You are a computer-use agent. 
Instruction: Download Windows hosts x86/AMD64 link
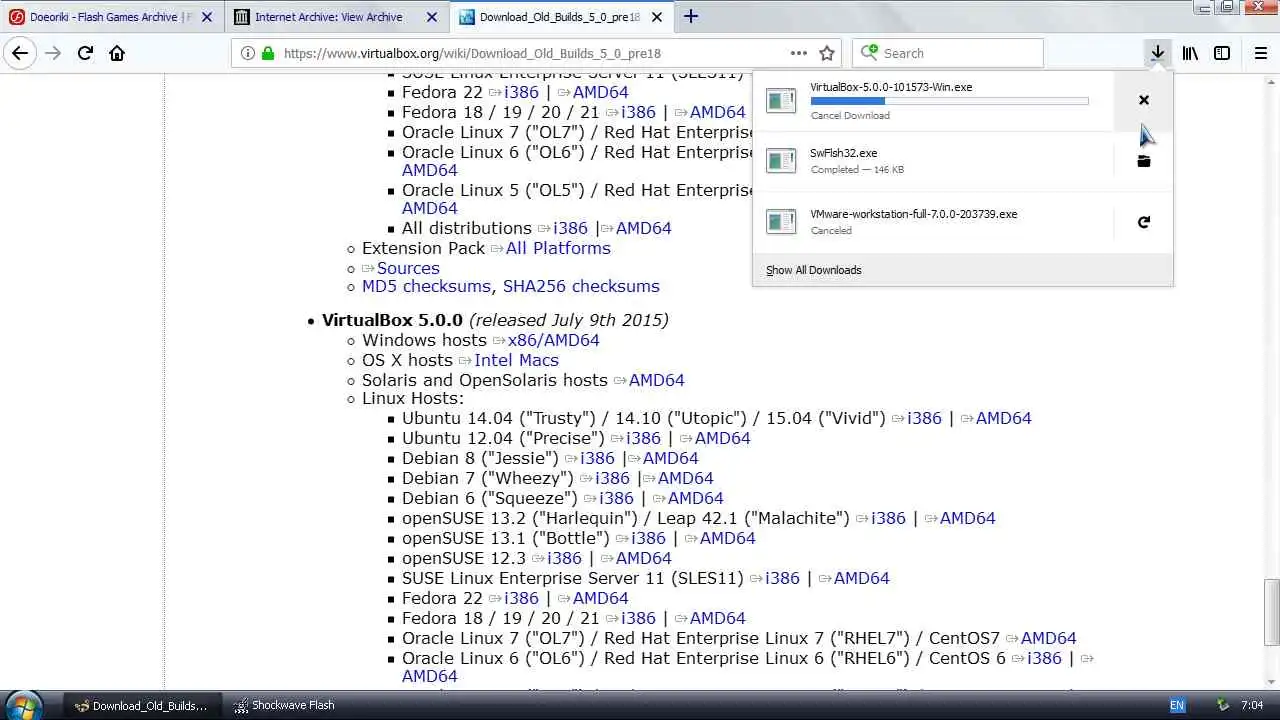tap(554, 340)
